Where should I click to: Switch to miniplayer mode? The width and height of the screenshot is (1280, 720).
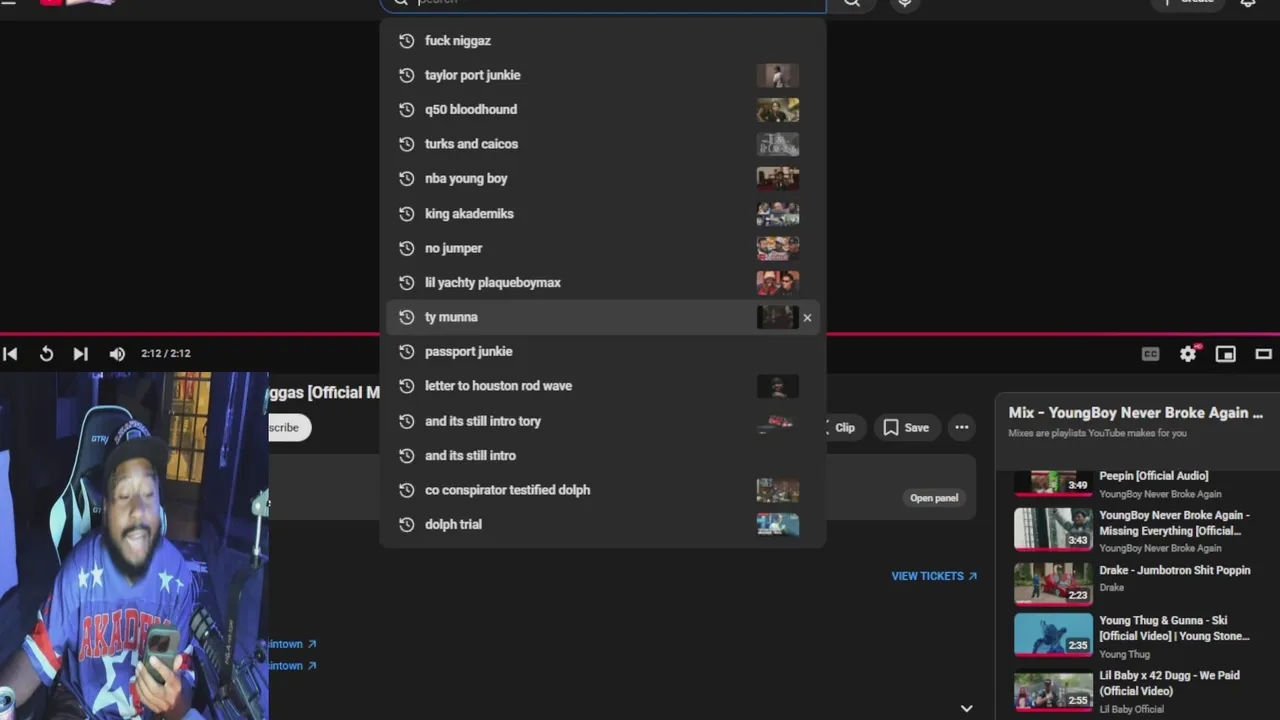pyautogui.click(x=1226, y=354)
